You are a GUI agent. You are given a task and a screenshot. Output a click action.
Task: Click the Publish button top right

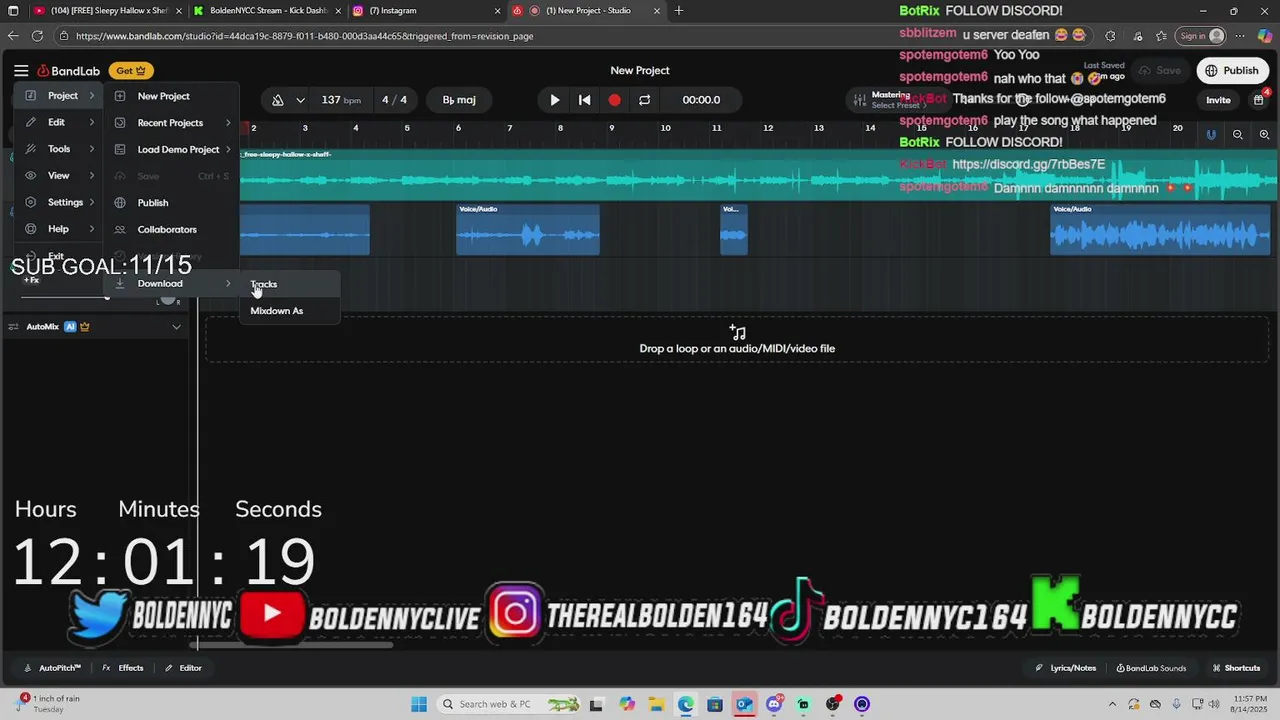1232,71
